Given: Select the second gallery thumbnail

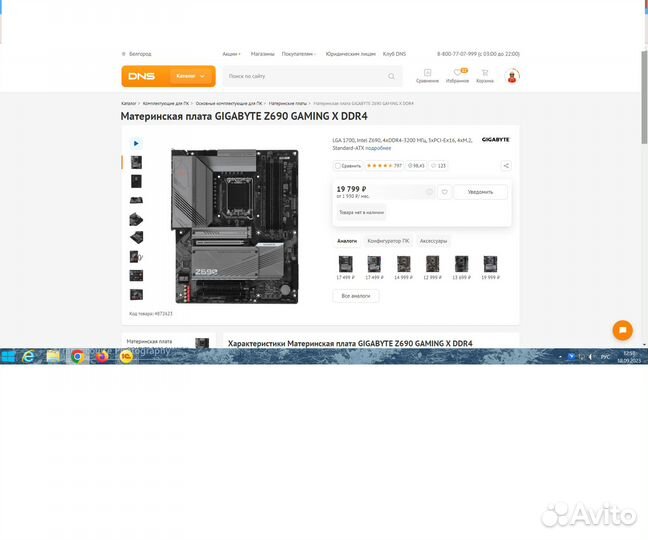Looking at the screenshot, I should pyautogui.click(x=136, y=181).
